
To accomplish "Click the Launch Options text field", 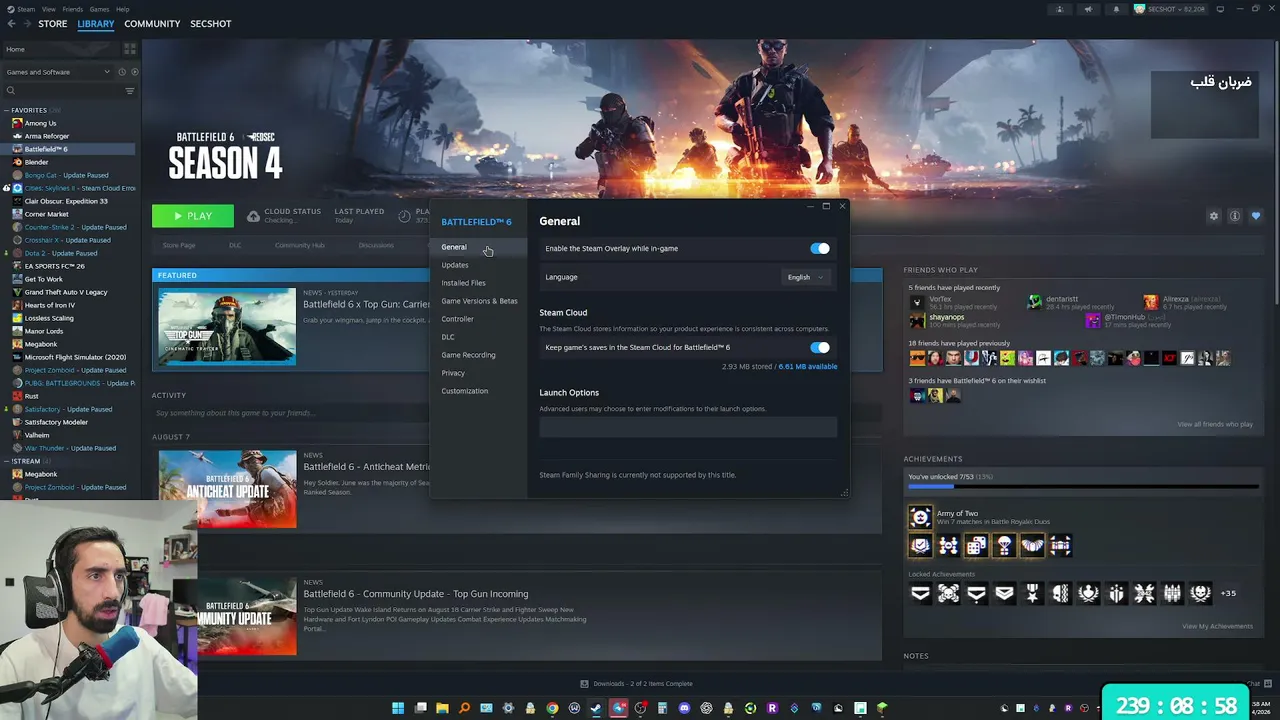I will tap(688, 427).
